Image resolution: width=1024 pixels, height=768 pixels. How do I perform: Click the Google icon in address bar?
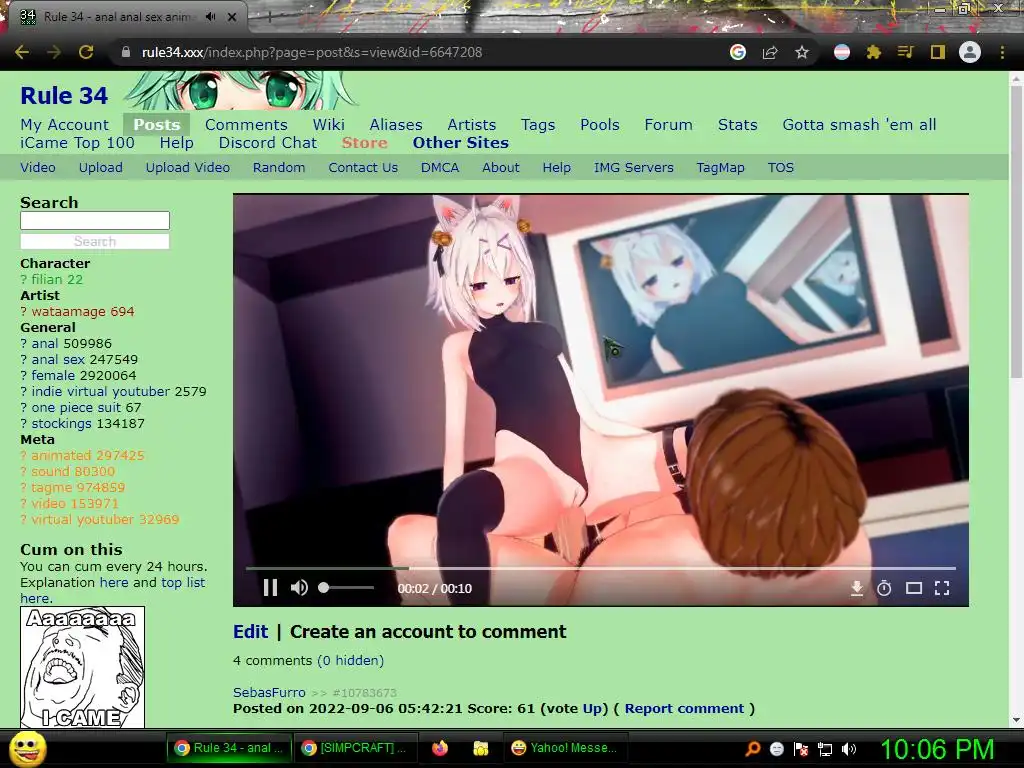(738, 52)
